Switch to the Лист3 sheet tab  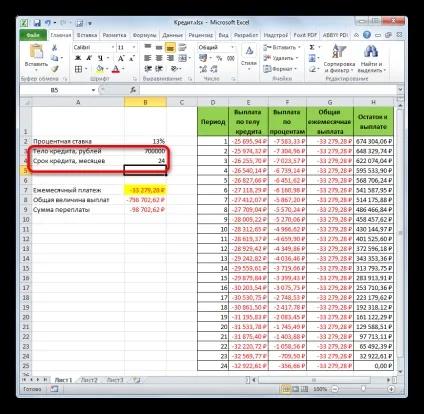[115, 380]
